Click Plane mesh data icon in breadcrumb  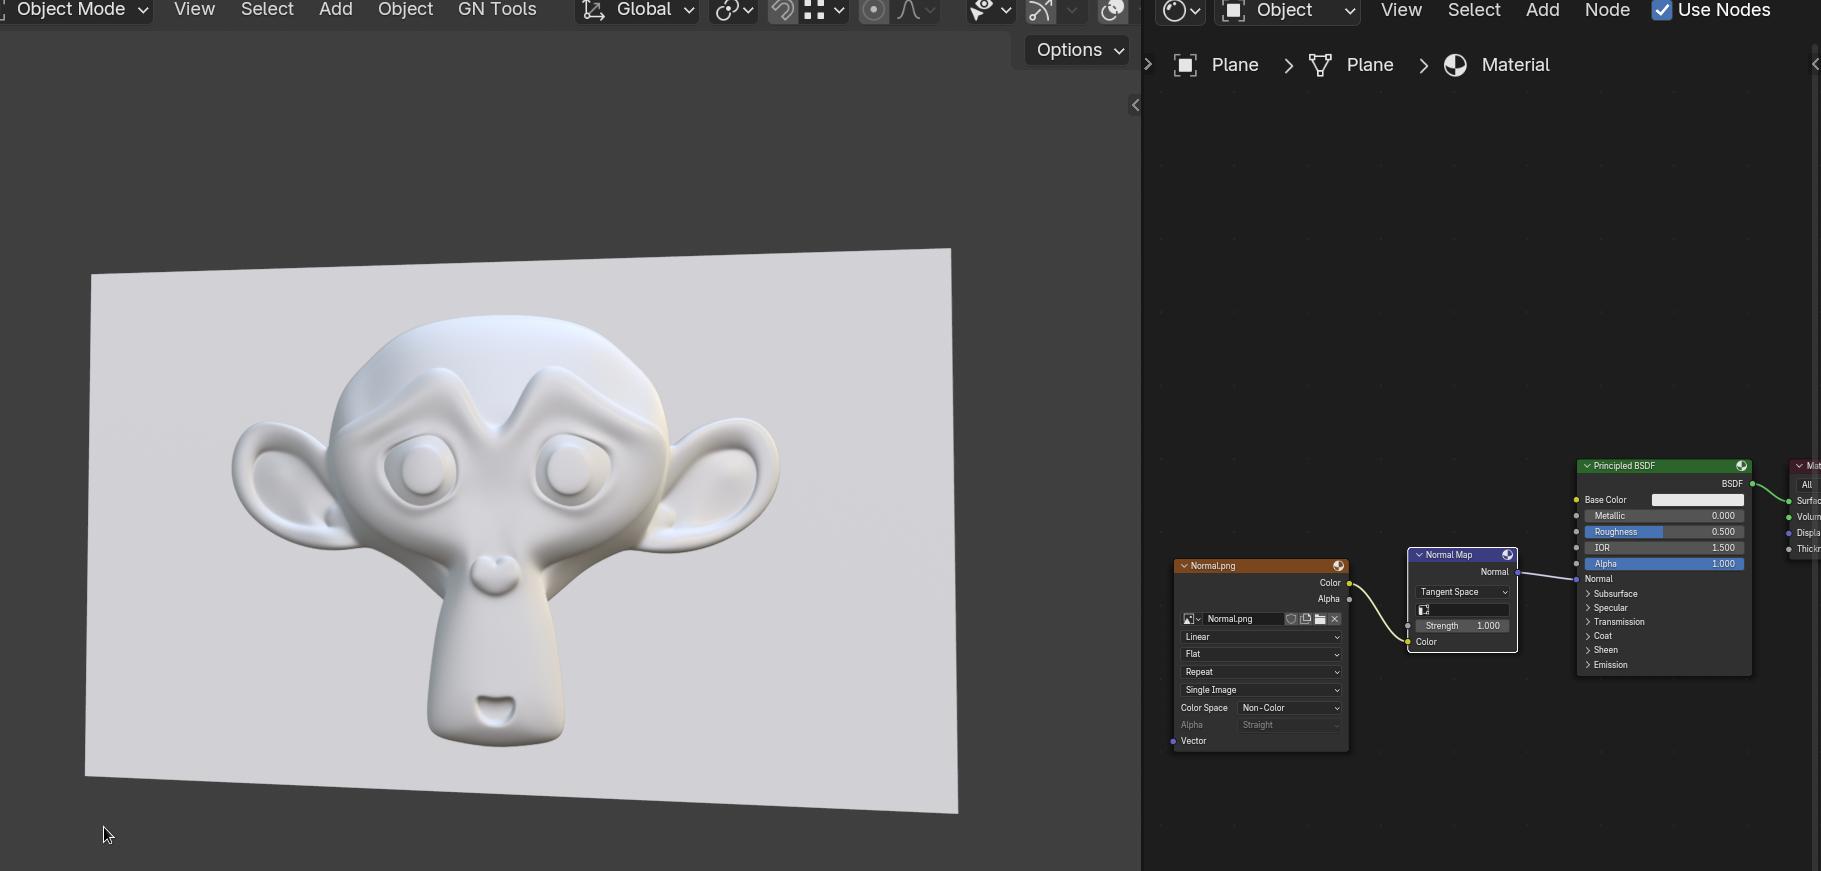[x=1320, y=65]
